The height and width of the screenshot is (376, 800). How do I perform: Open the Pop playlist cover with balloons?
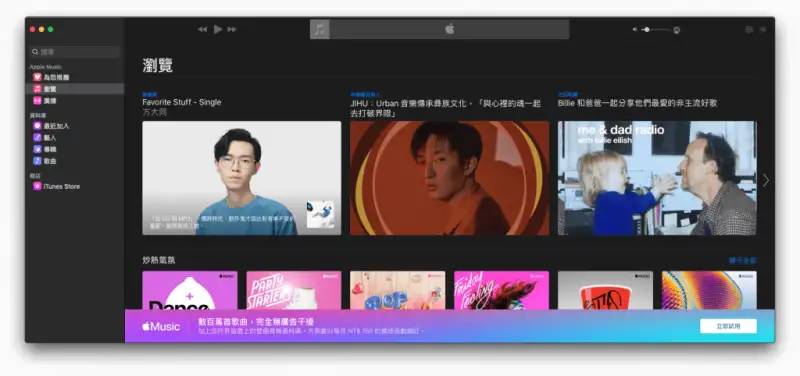click(397, 290)
